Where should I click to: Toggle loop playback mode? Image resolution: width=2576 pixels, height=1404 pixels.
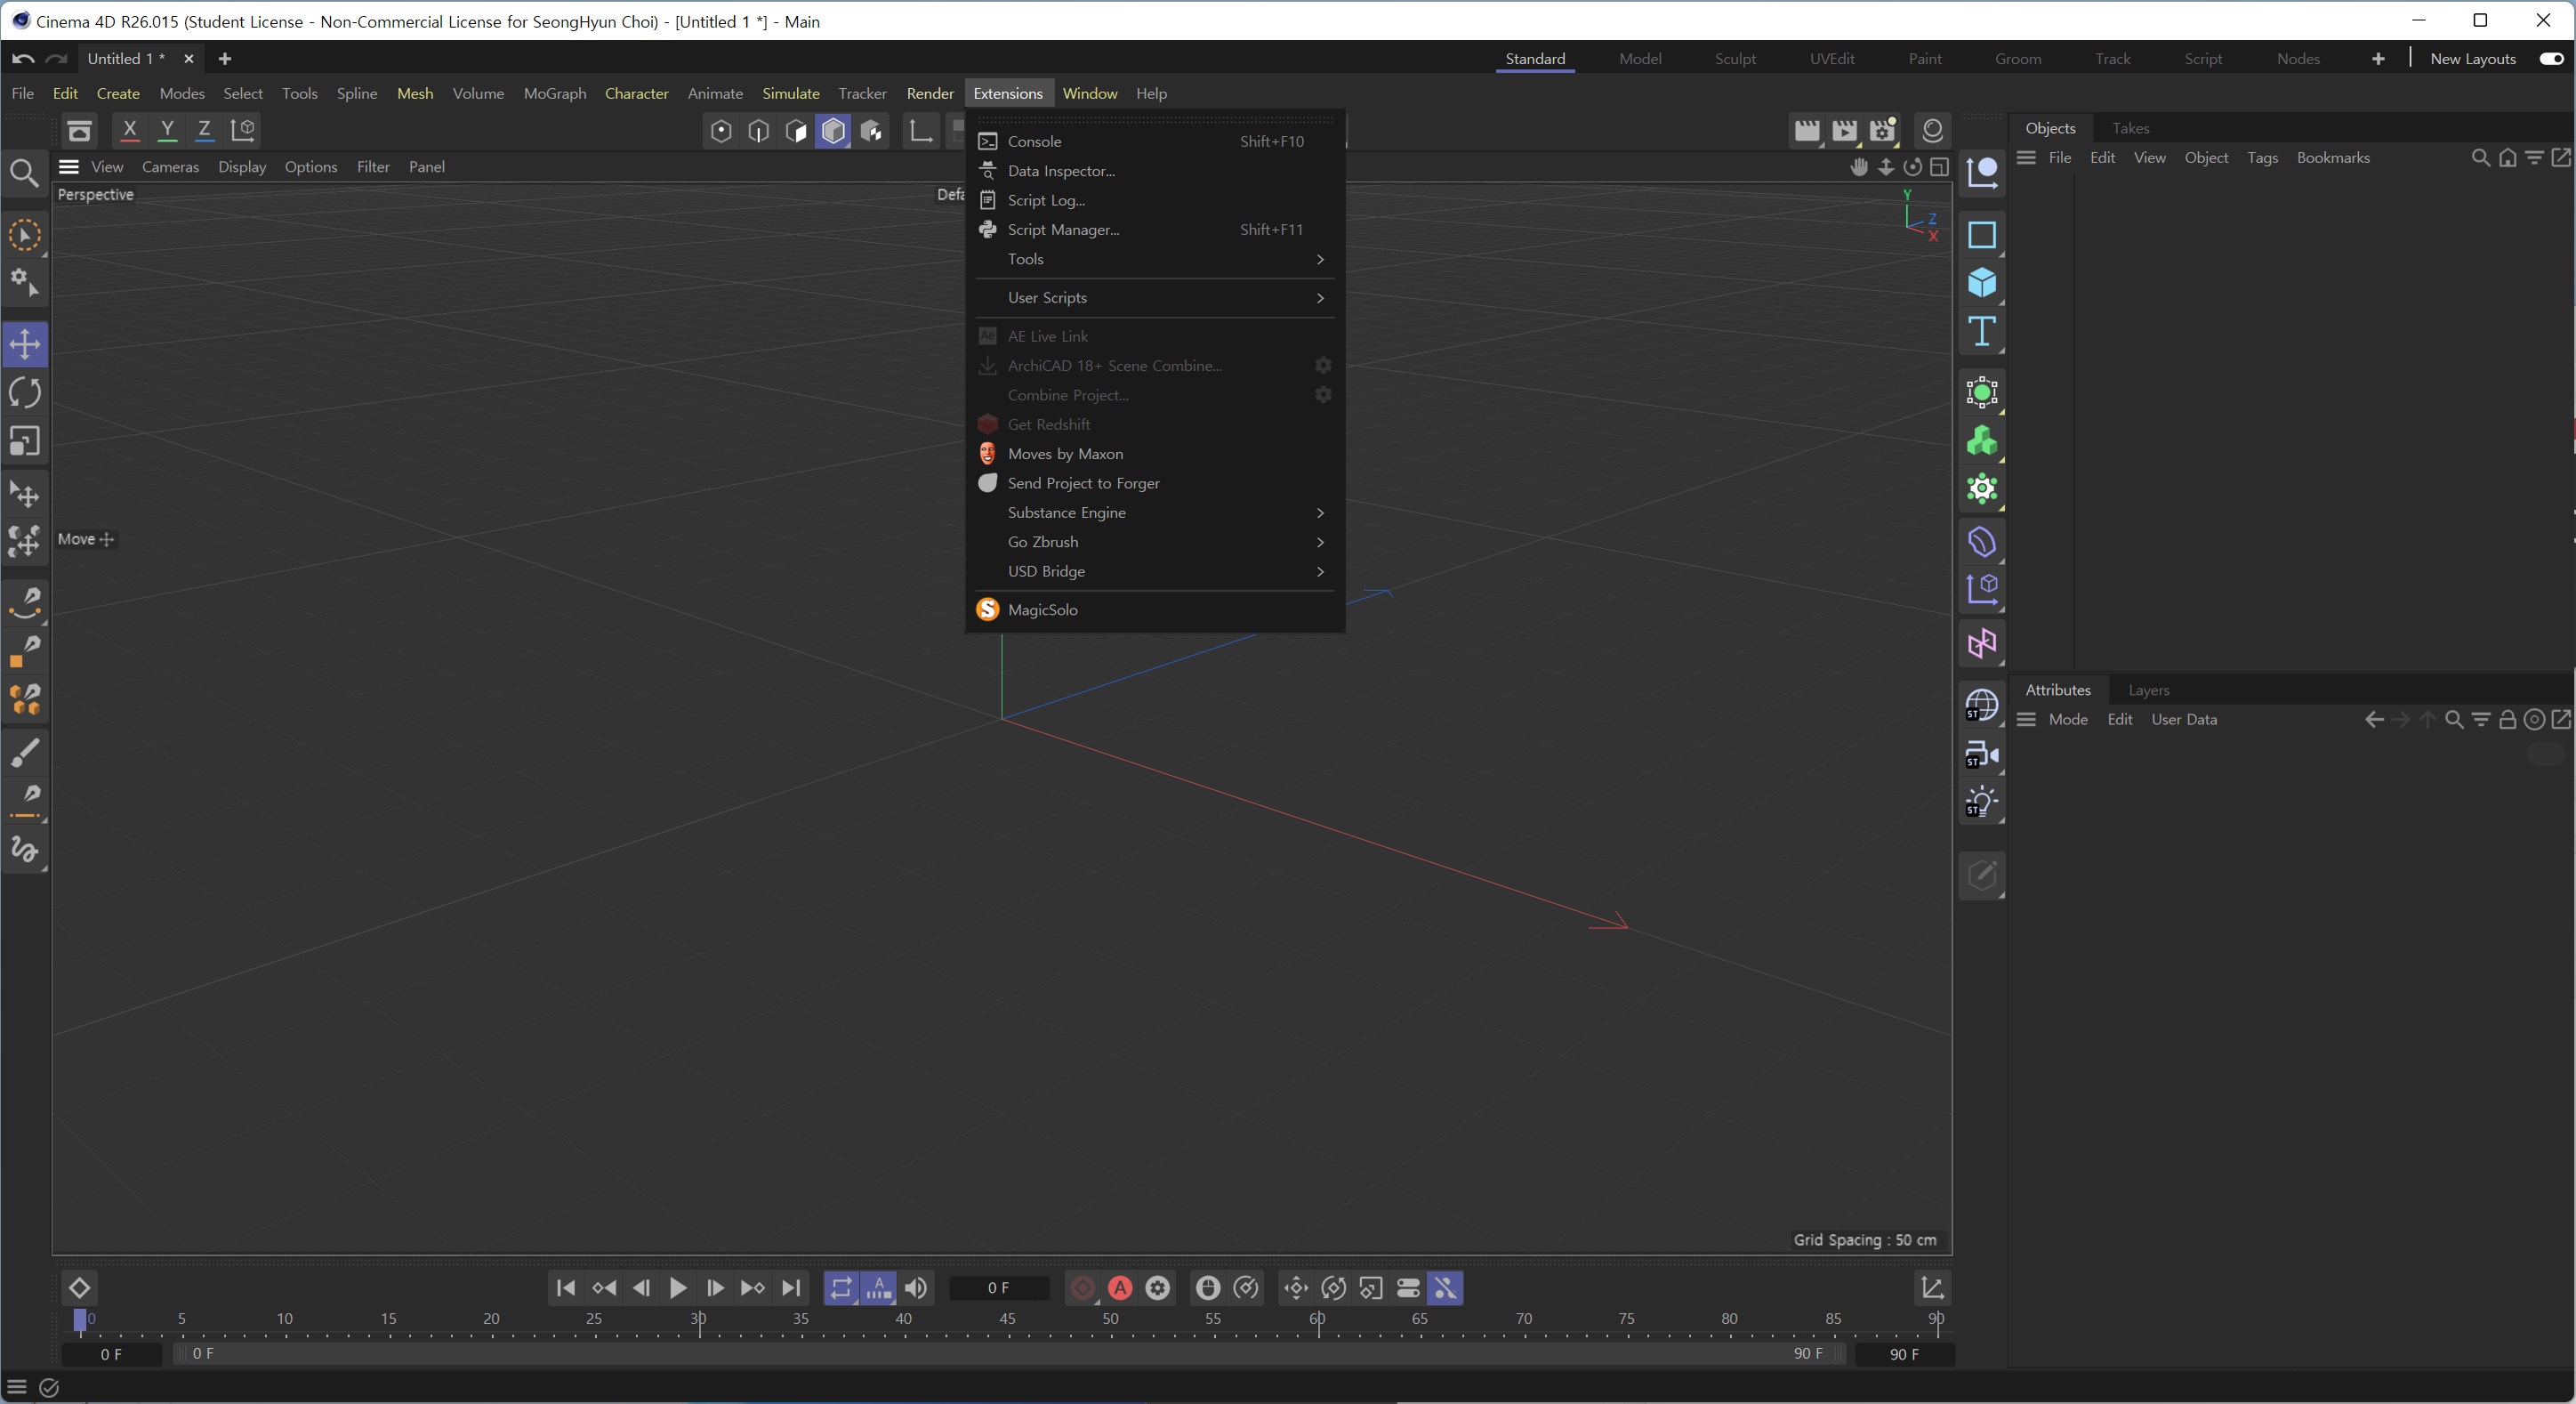(841, 1288)
